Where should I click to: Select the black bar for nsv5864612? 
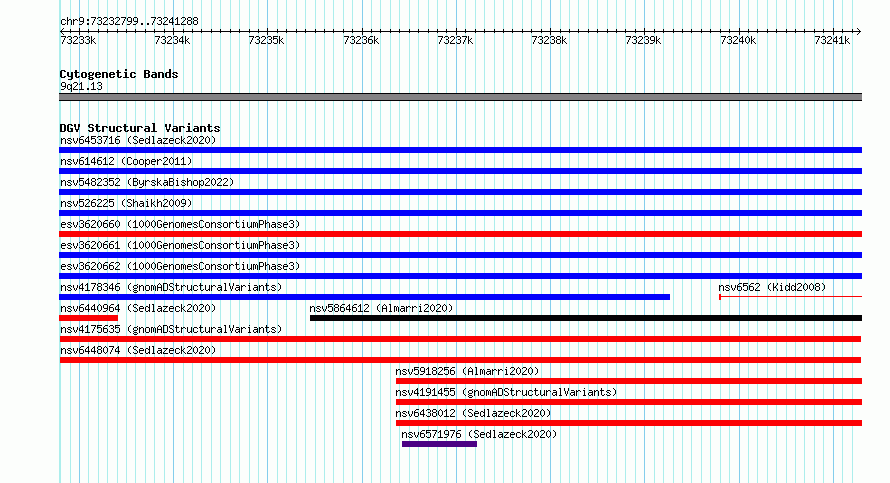[586, 318]
